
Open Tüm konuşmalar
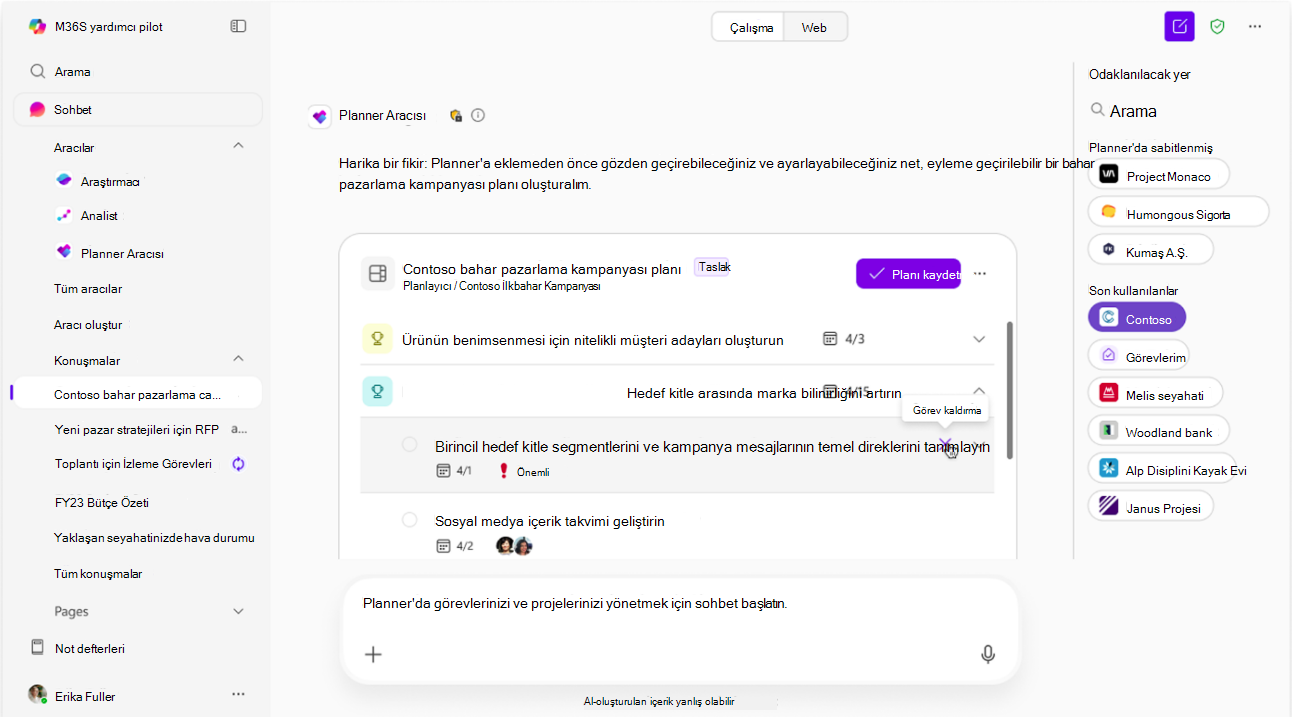coord(98,574)
